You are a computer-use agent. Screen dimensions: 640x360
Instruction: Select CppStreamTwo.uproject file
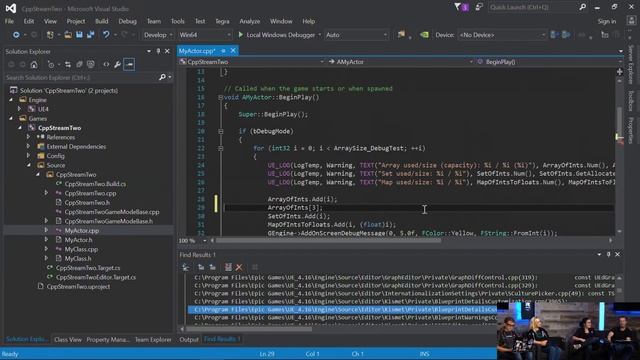click(78, 287)
